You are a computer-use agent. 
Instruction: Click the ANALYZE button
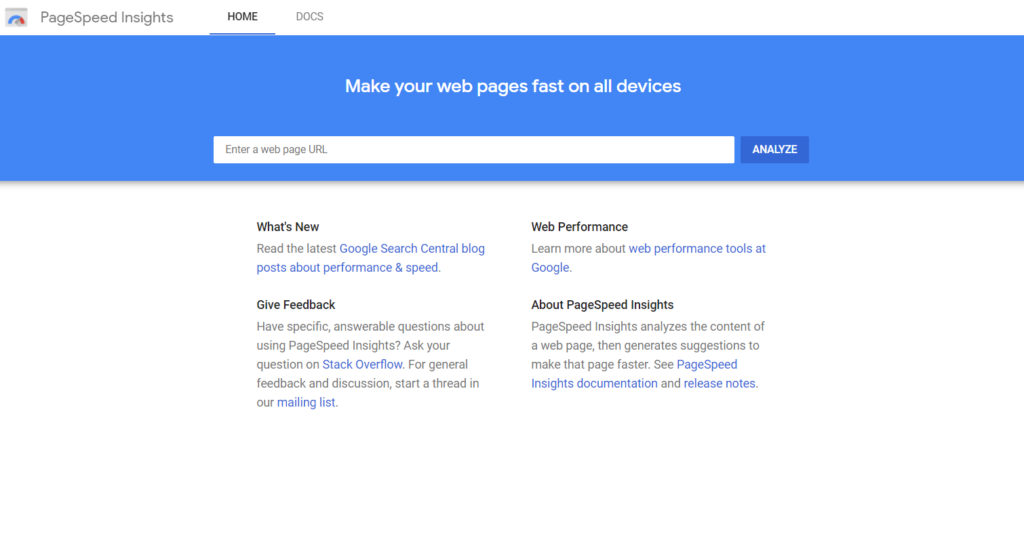point(775,150)
